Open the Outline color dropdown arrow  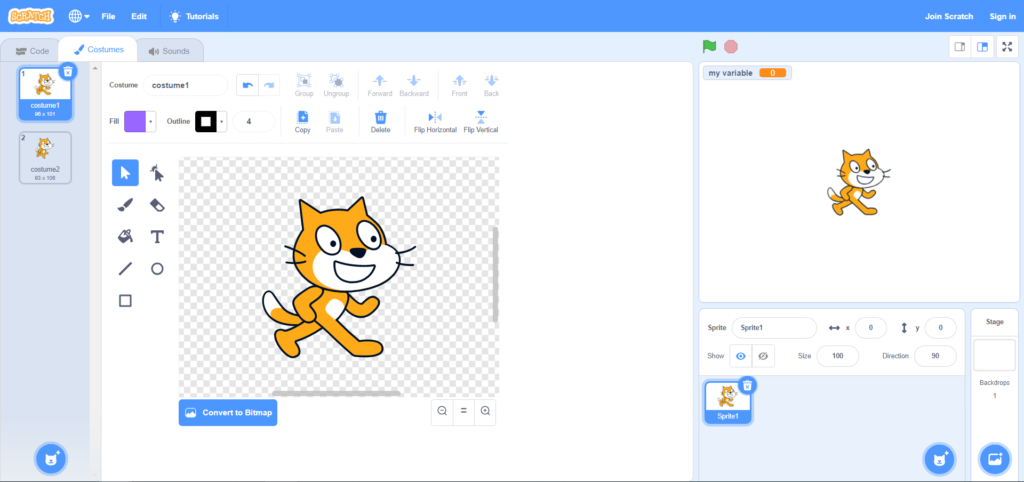pos(223,121)
